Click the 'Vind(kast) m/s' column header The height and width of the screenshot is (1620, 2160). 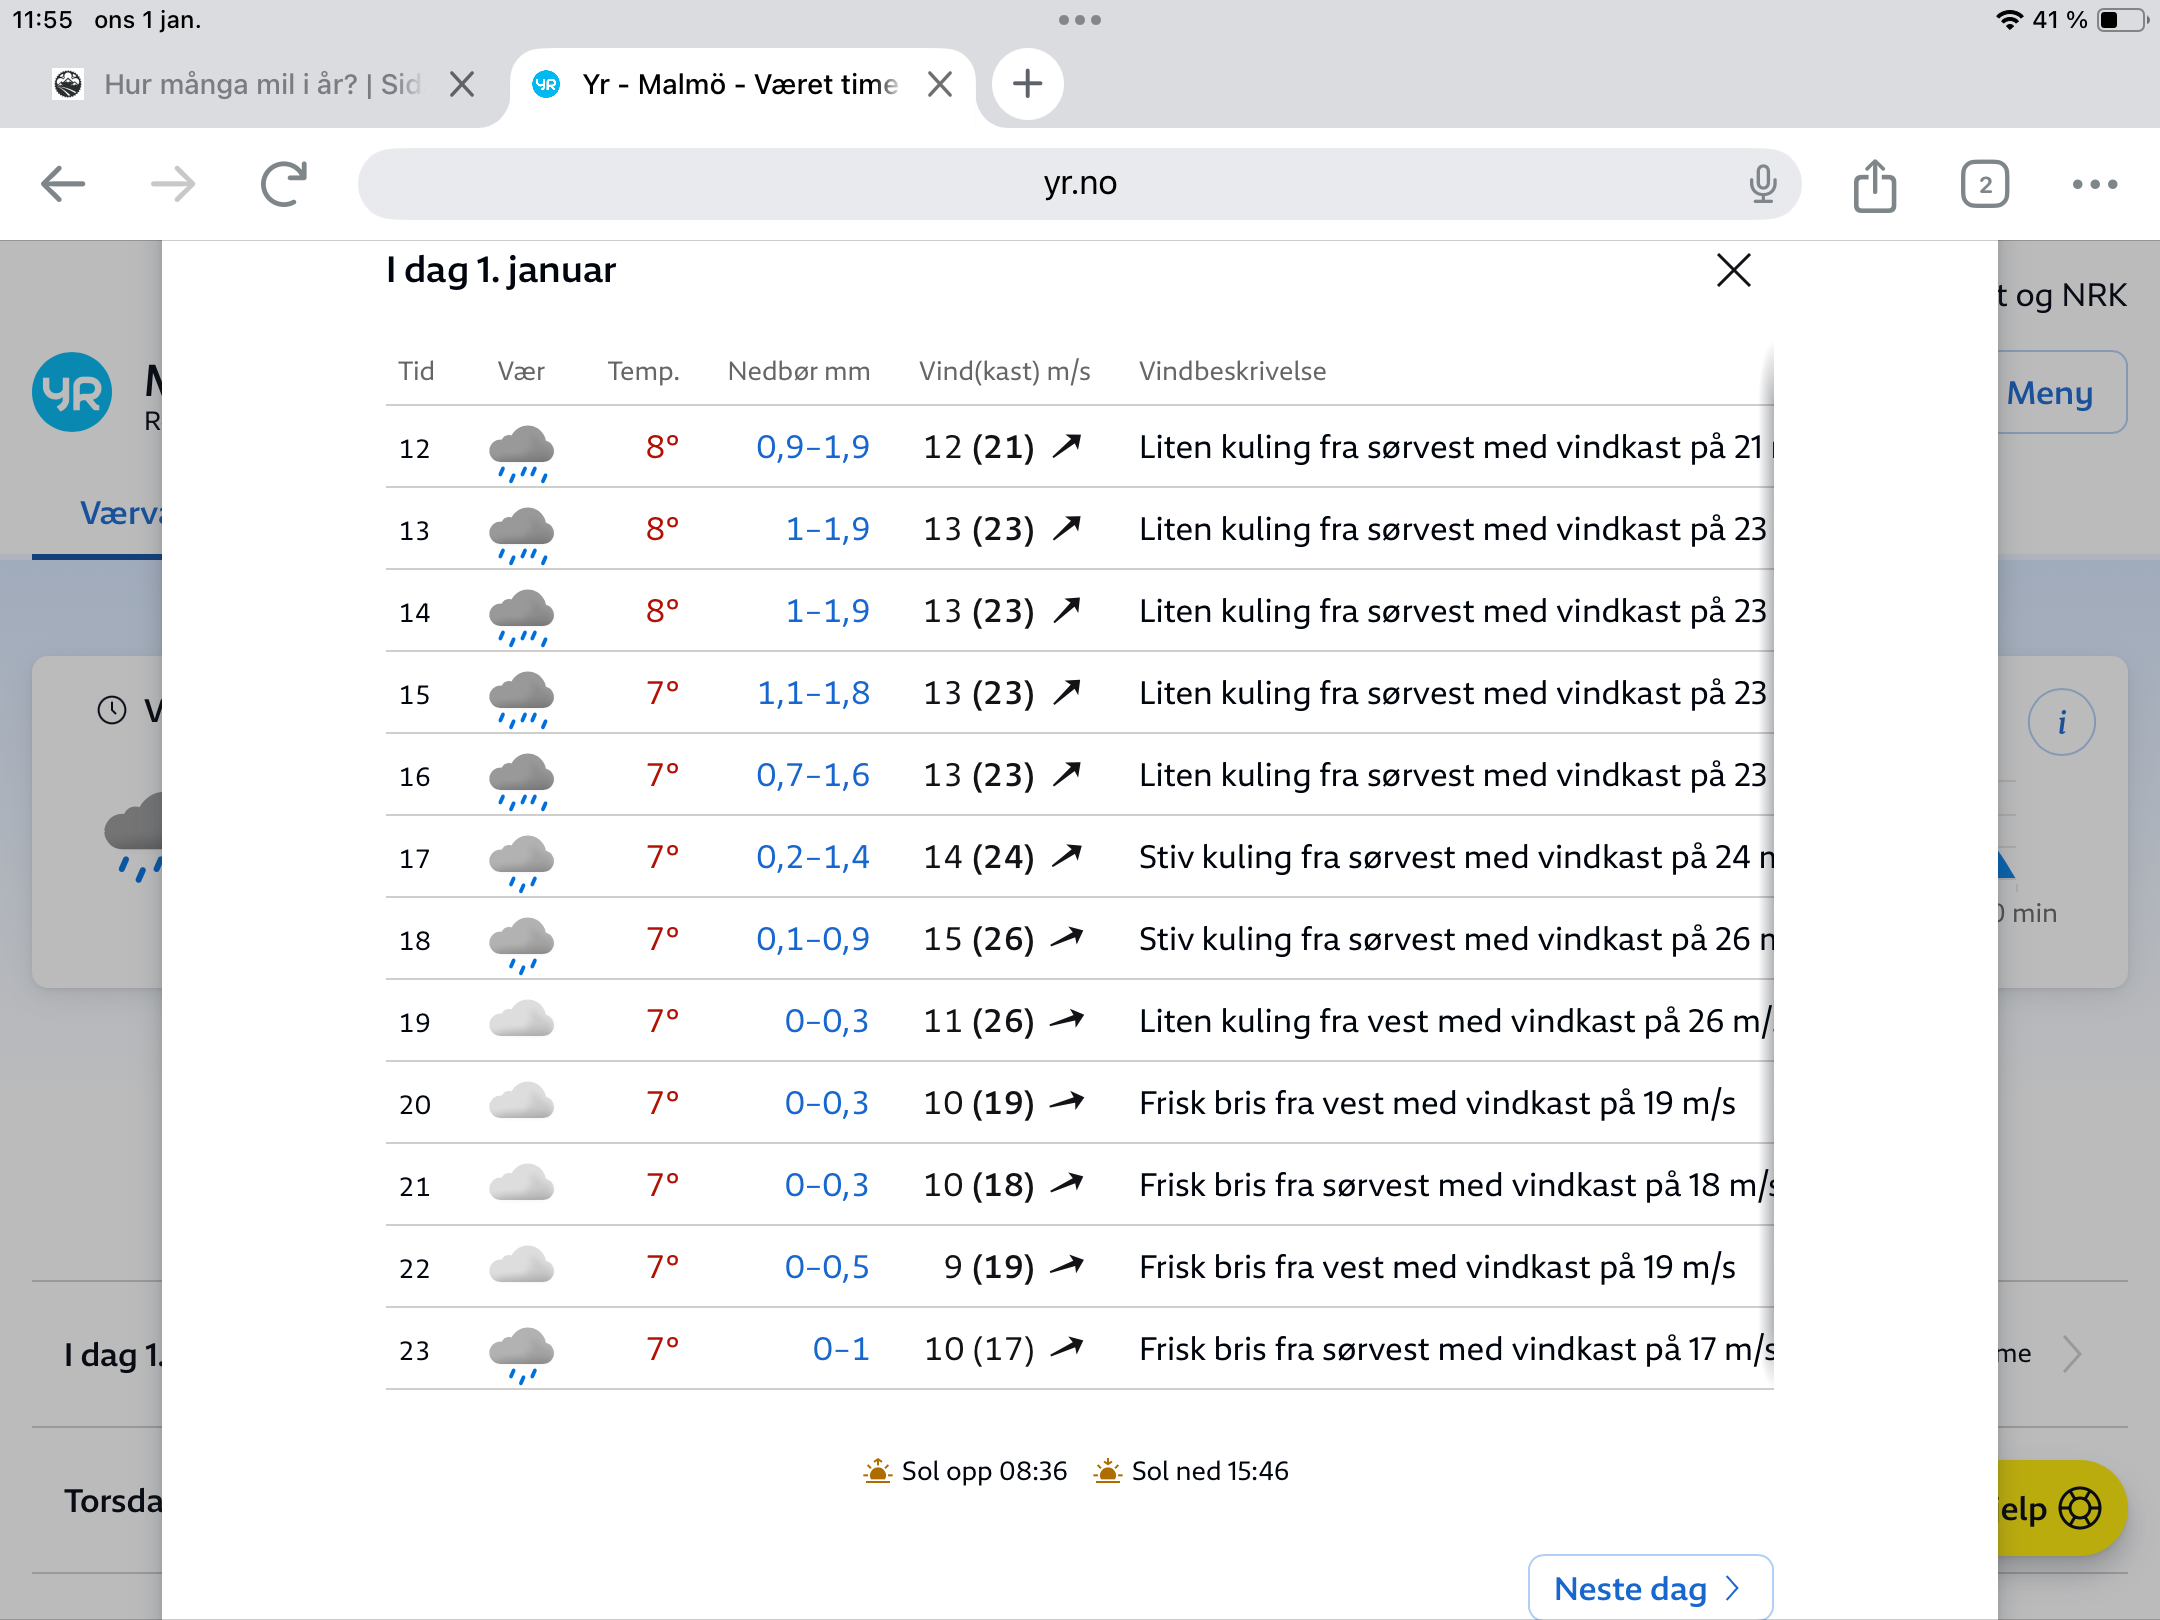click(1004, 371)
